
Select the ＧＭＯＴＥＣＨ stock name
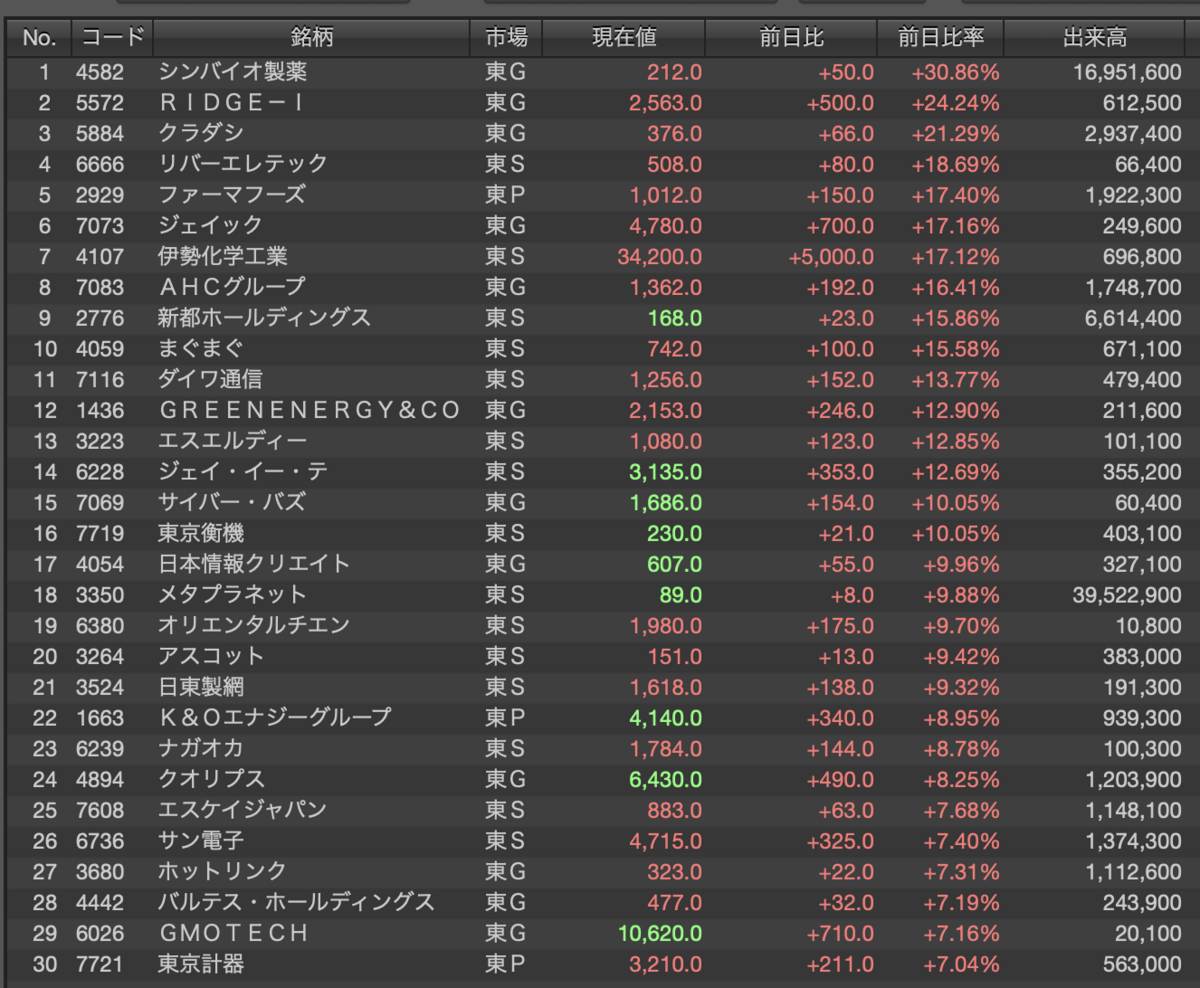(x=234, y=933)
